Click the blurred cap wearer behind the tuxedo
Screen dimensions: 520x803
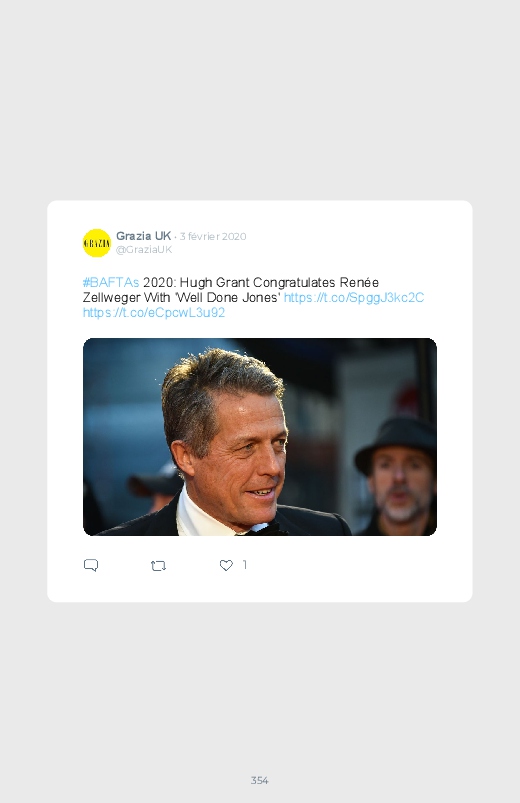pos(154,487)
